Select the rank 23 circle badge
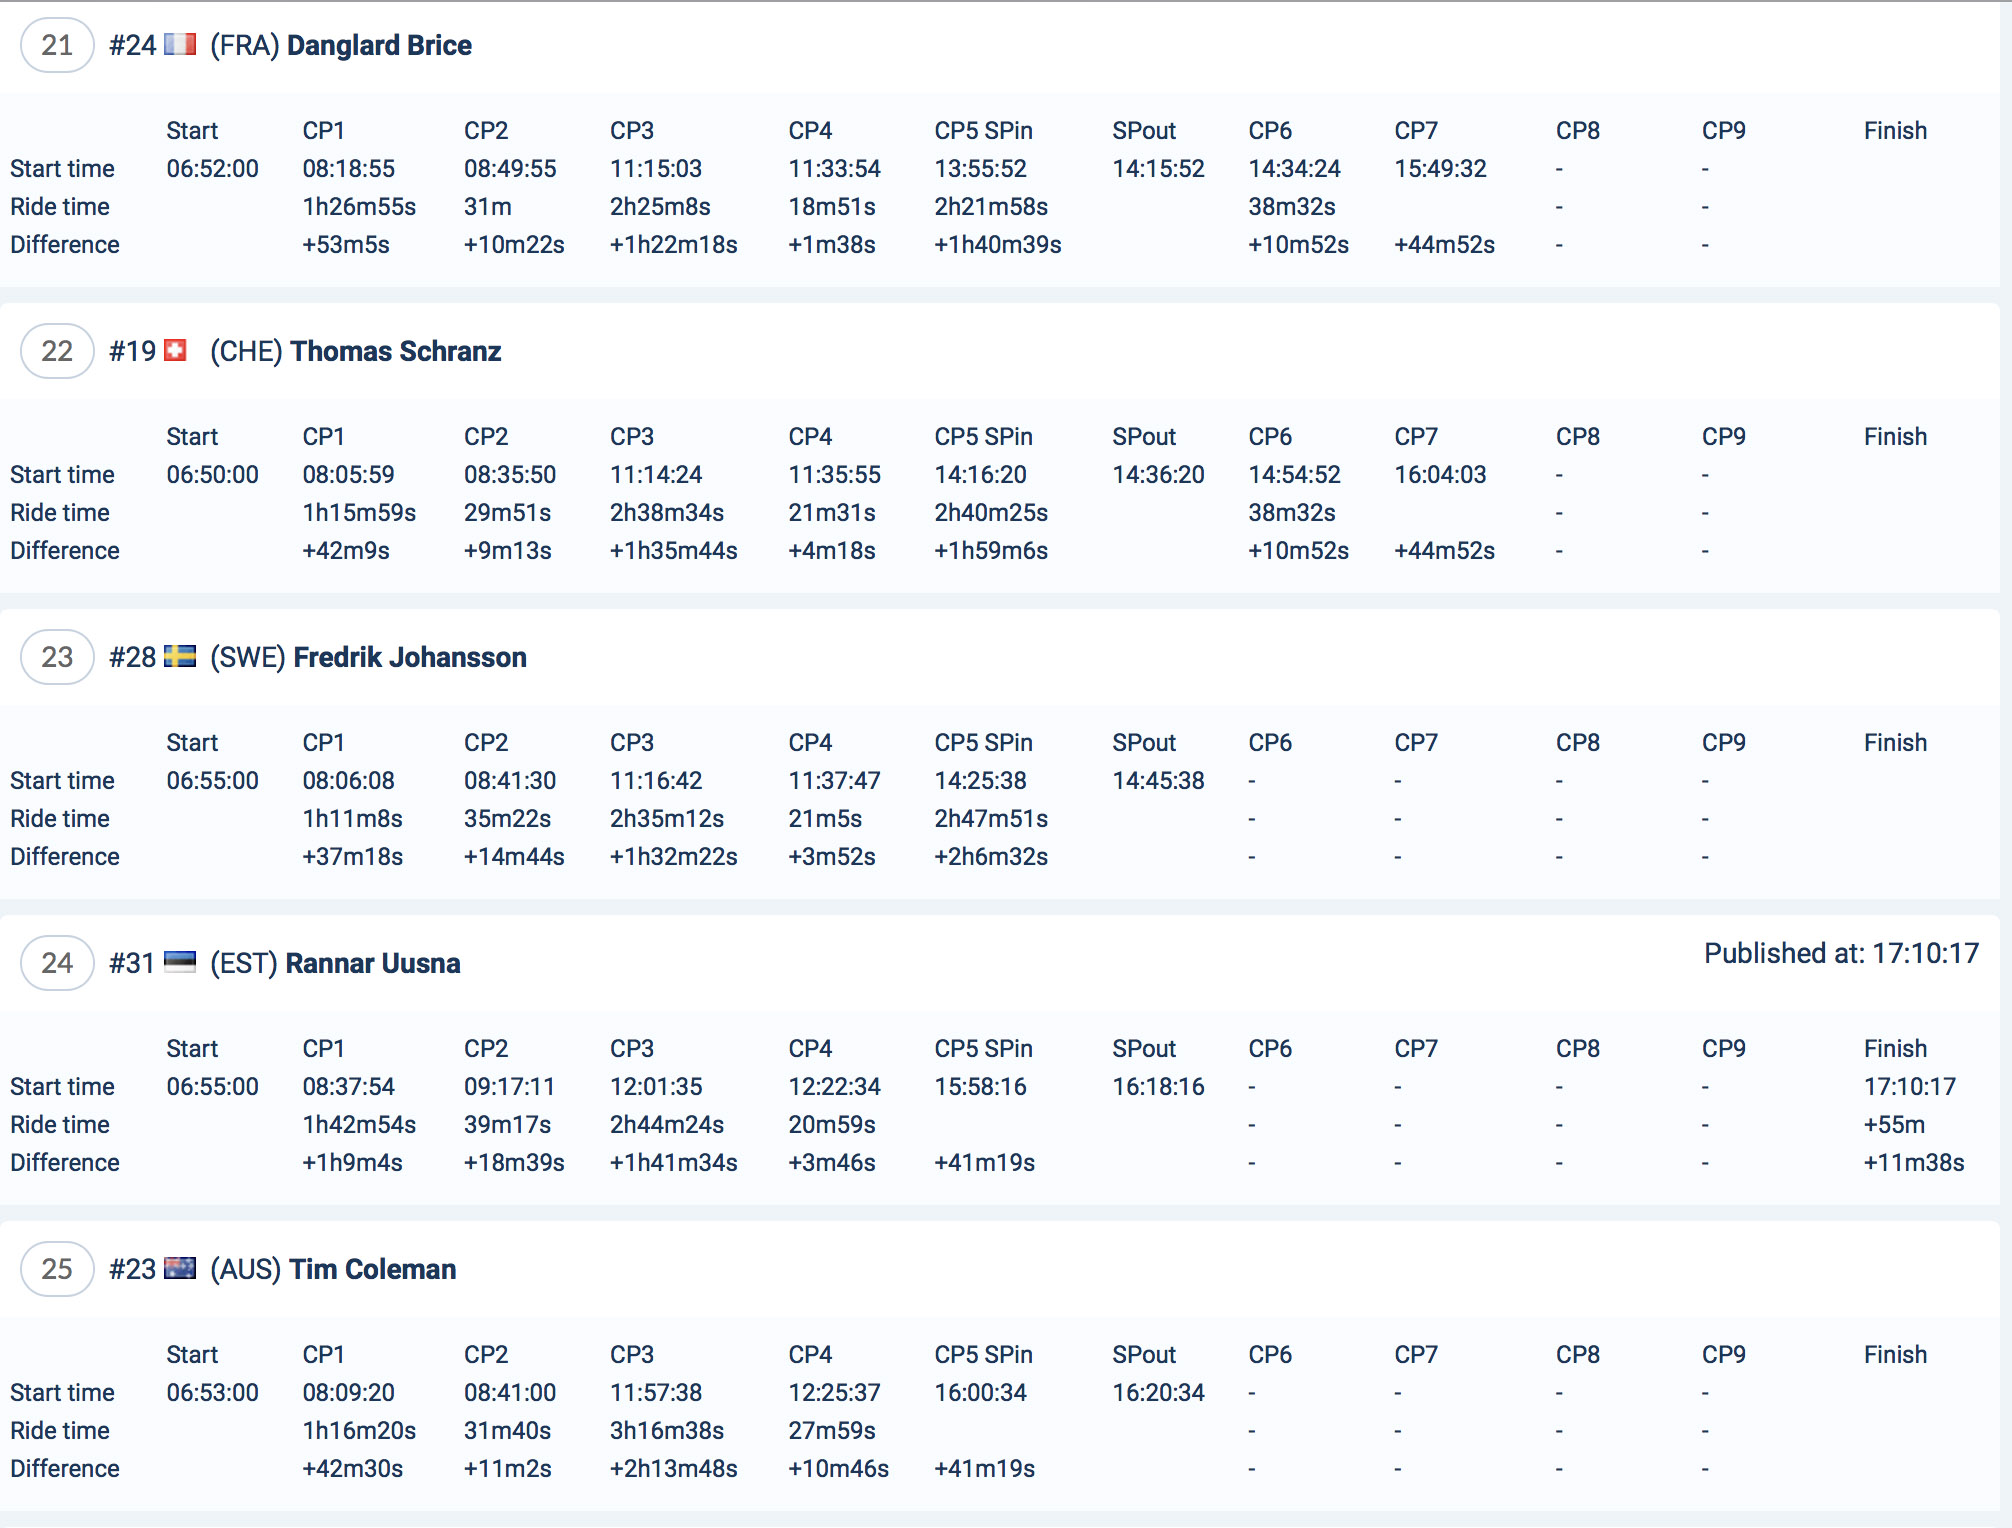The image size is (2012, 1528). (57, 657)
